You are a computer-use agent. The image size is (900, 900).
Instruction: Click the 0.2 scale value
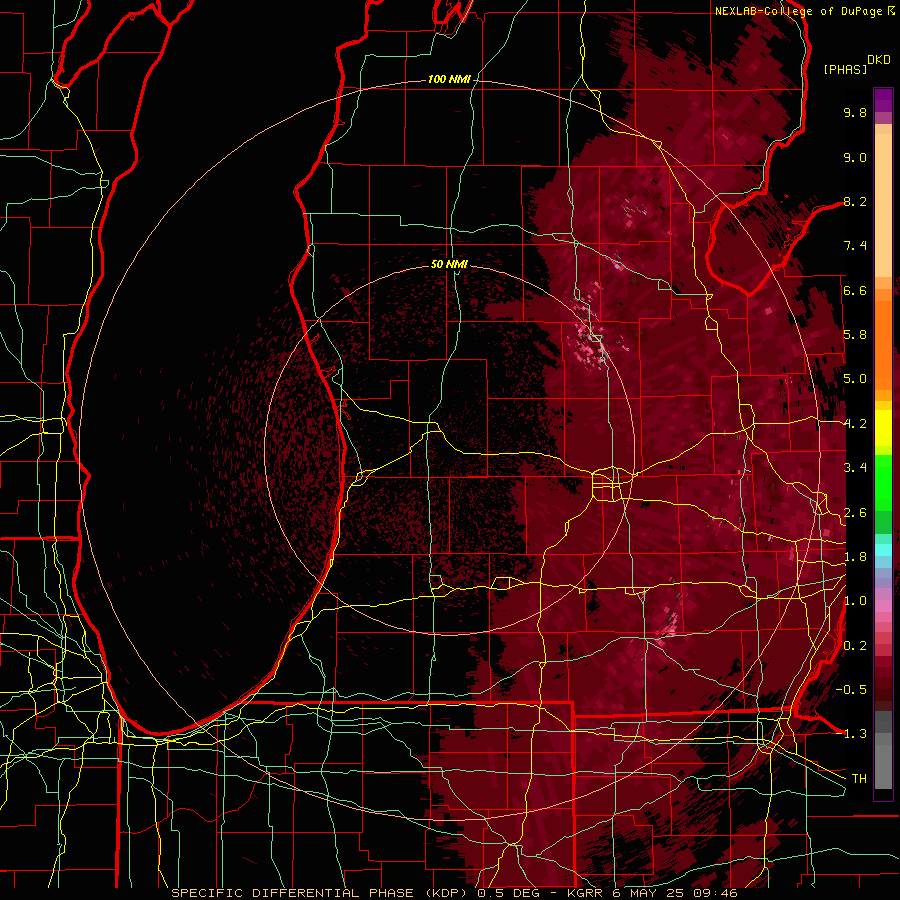(x=855, y=646)
